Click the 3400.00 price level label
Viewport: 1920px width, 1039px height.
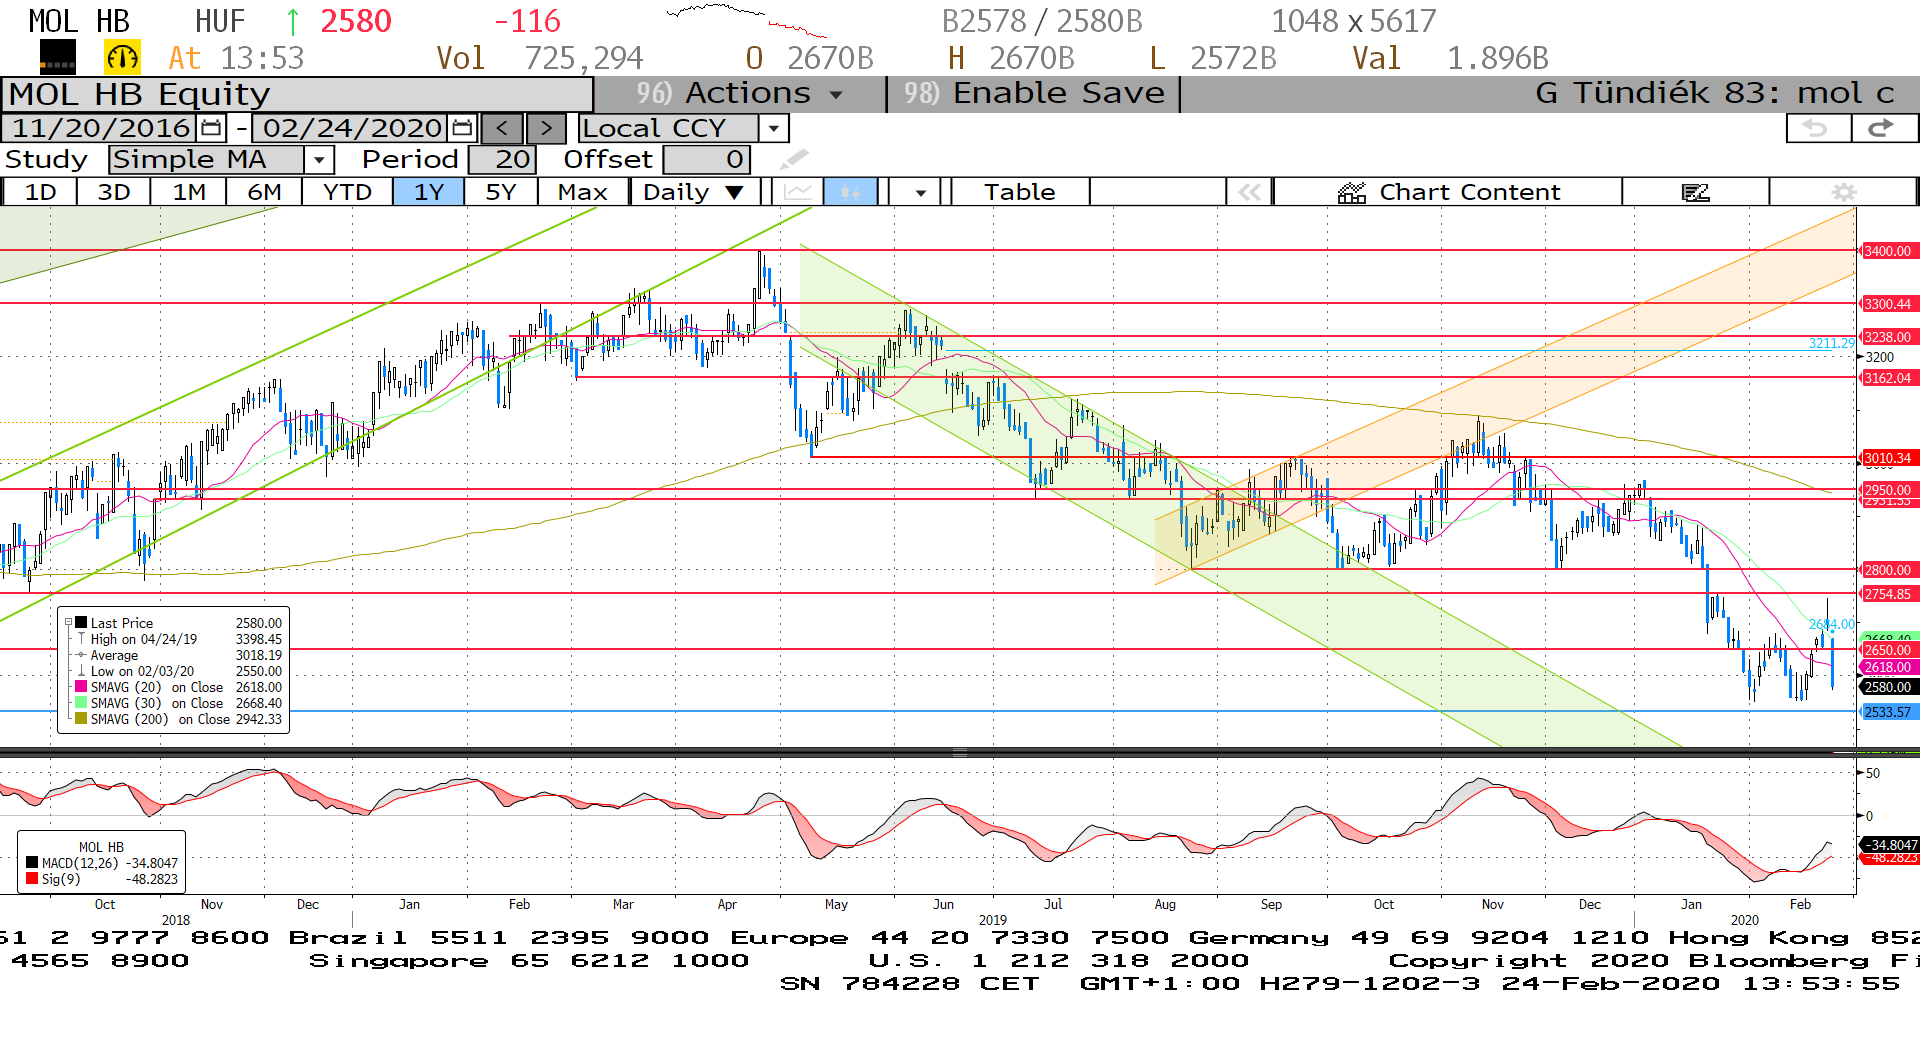(x=1888, y=251)
